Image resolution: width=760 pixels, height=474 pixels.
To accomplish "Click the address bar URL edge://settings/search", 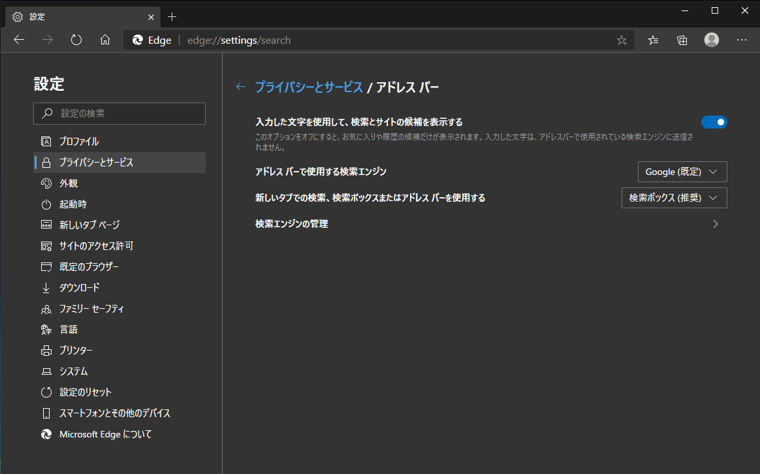I will coord(239,40).
